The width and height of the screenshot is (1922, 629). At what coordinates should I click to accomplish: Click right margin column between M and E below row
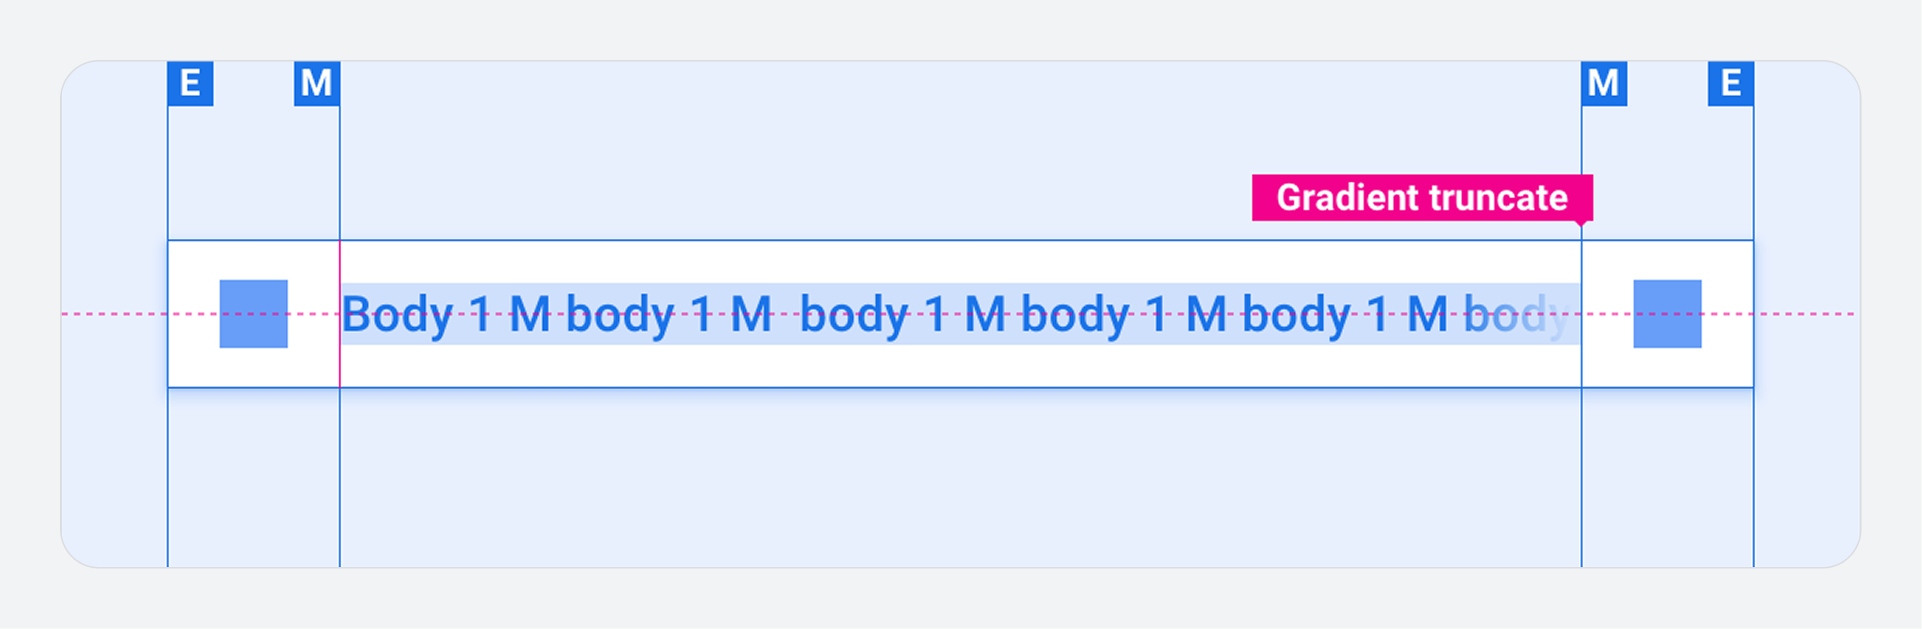coord(1667,477)
